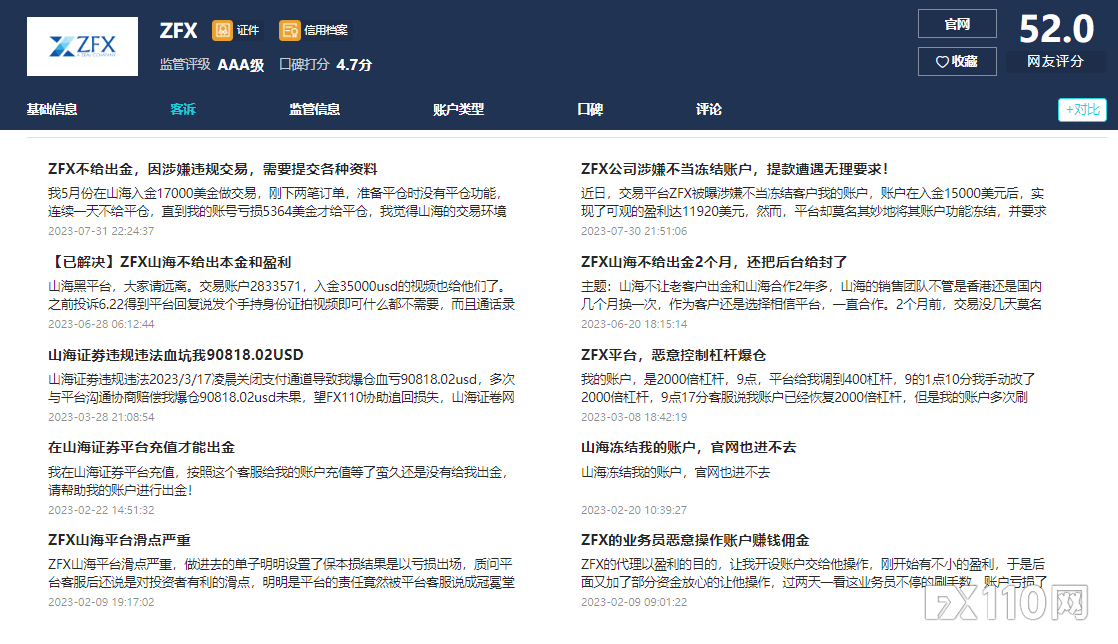Open the 信用档案 credit file icon
The width and height of the screenshot is (1118, 644).
click(289, 30)
